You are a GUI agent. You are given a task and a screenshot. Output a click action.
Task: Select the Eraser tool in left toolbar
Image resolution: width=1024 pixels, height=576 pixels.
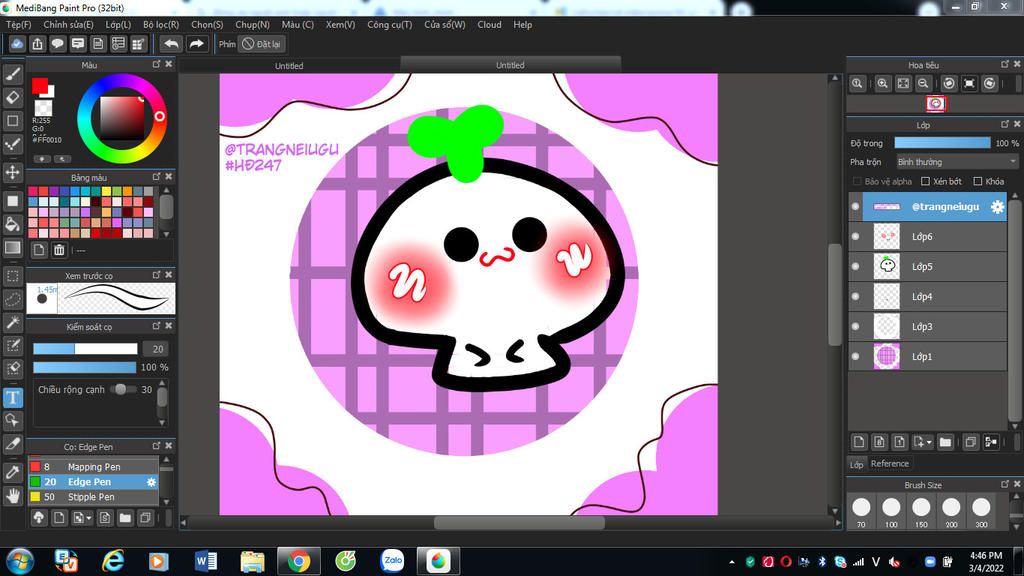12,97
